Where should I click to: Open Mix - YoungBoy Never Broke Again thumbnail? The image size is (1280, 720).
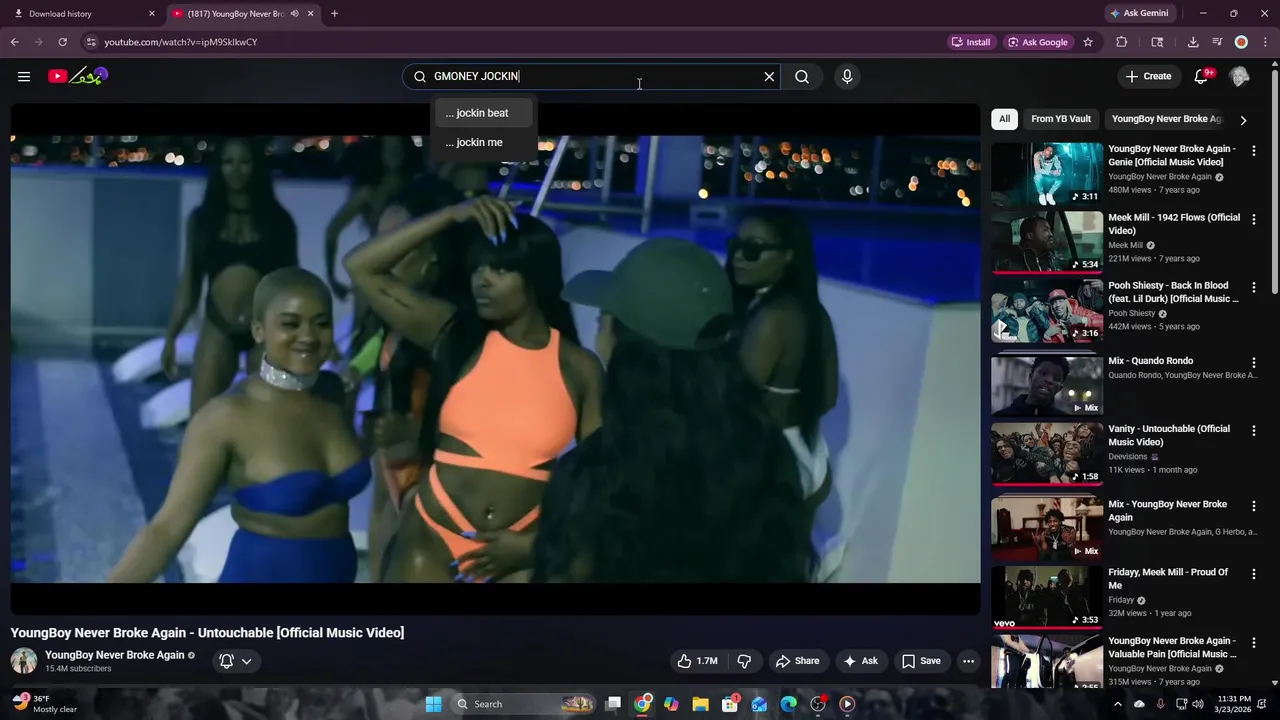(1047, 527)
